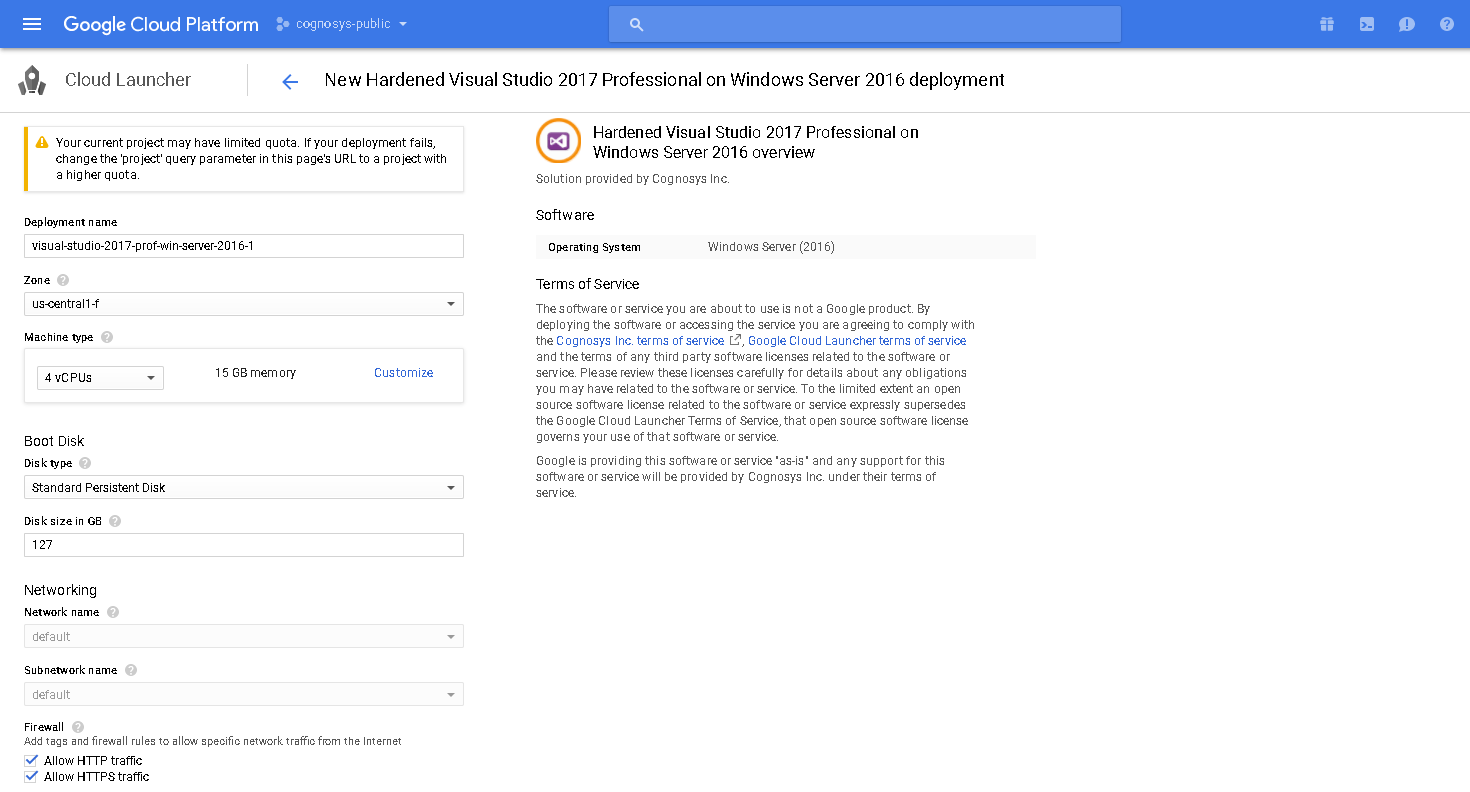Screen dimensions: 1470x792
Task: Open the Subnetwork name dropdown
Action: 244,694
